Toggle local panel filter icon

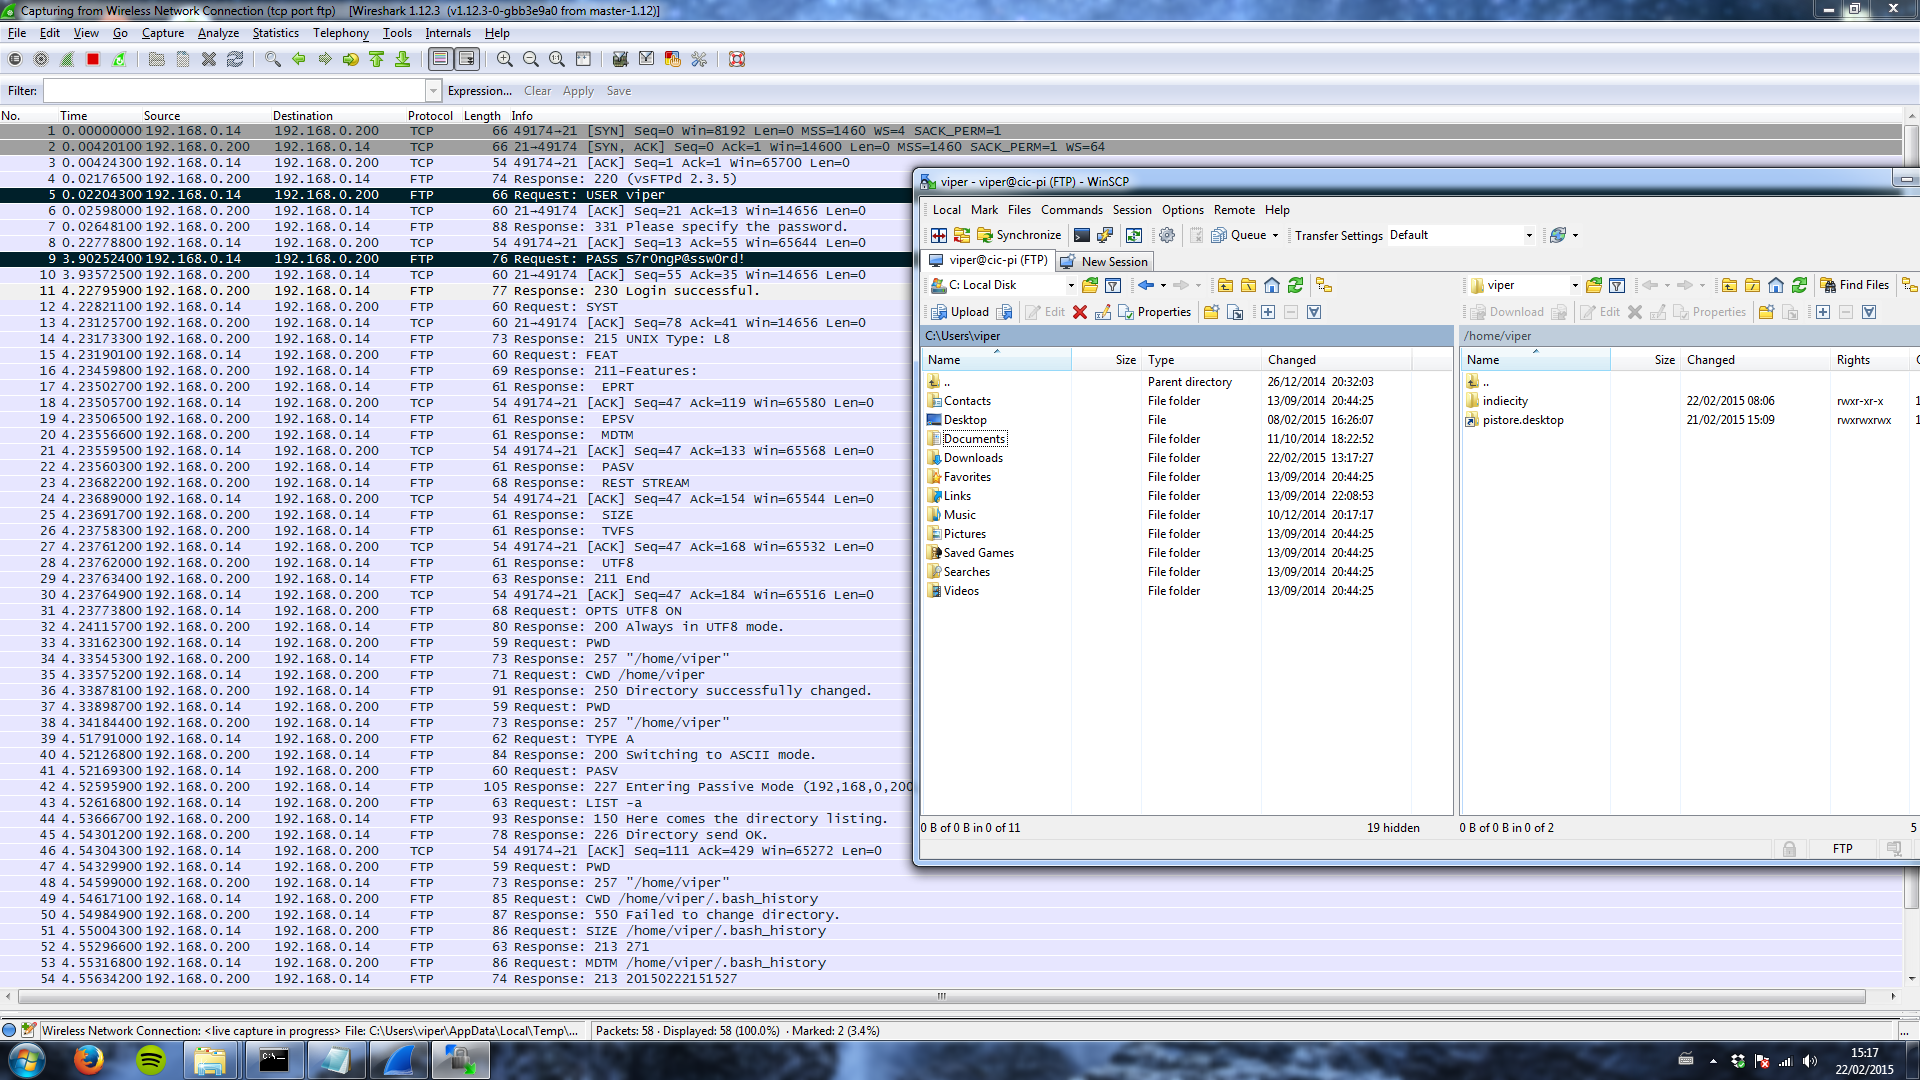click(1113, 286)
